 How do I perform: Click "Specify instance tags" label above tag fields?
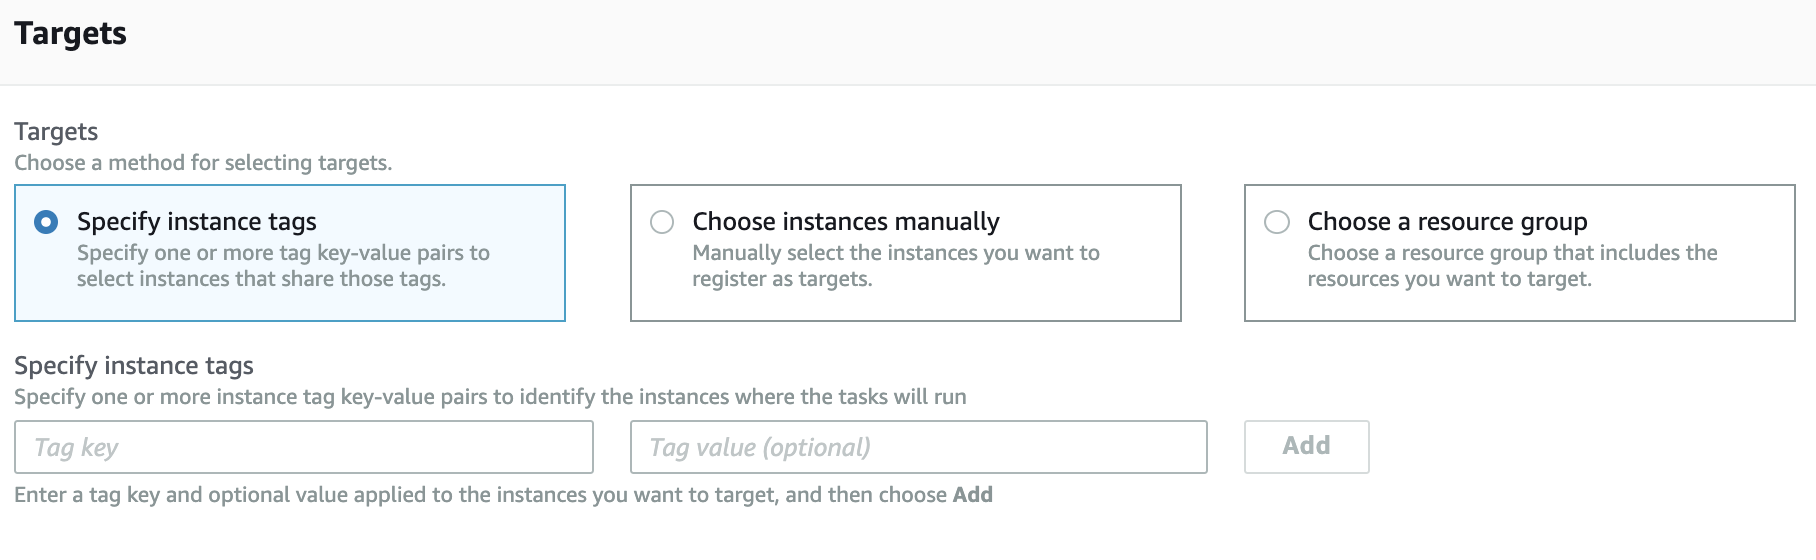click(134, 366)
